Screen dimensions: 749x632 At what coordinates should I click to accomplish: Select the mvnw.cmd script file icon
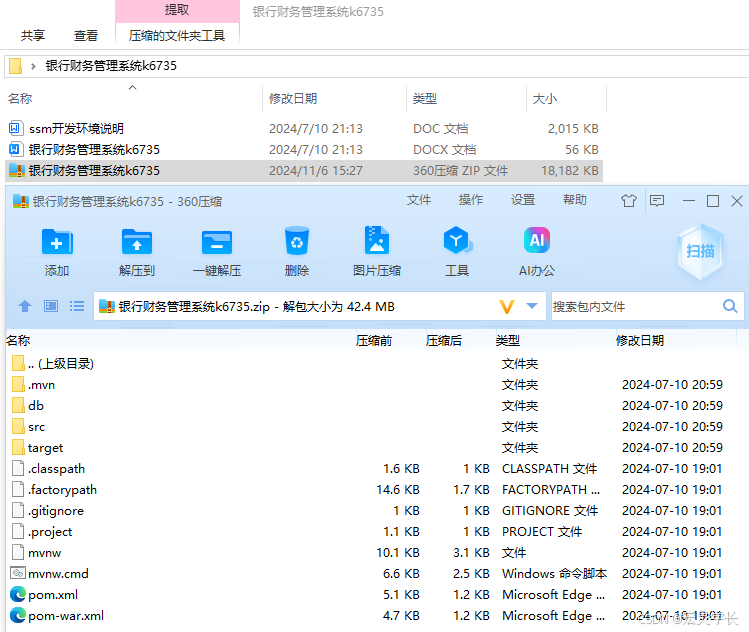(18, 573)
